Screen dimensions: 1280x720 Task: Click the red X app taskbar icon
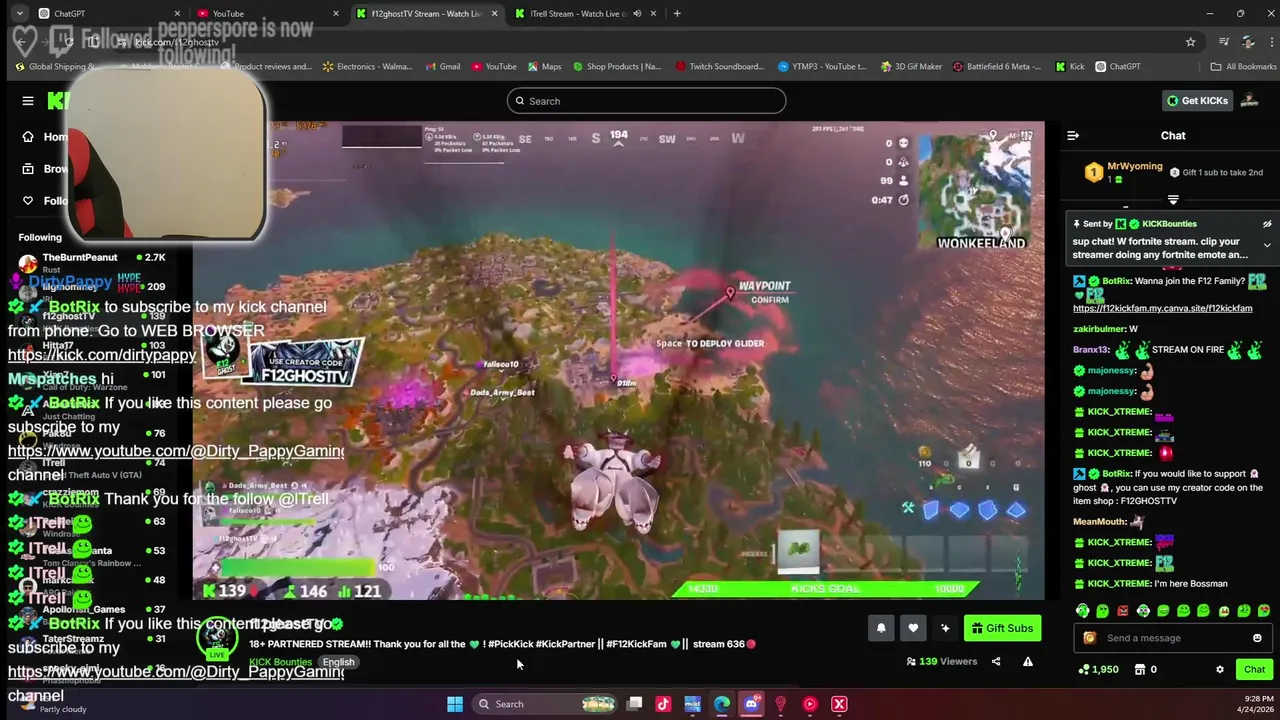[x=839, y=704]
